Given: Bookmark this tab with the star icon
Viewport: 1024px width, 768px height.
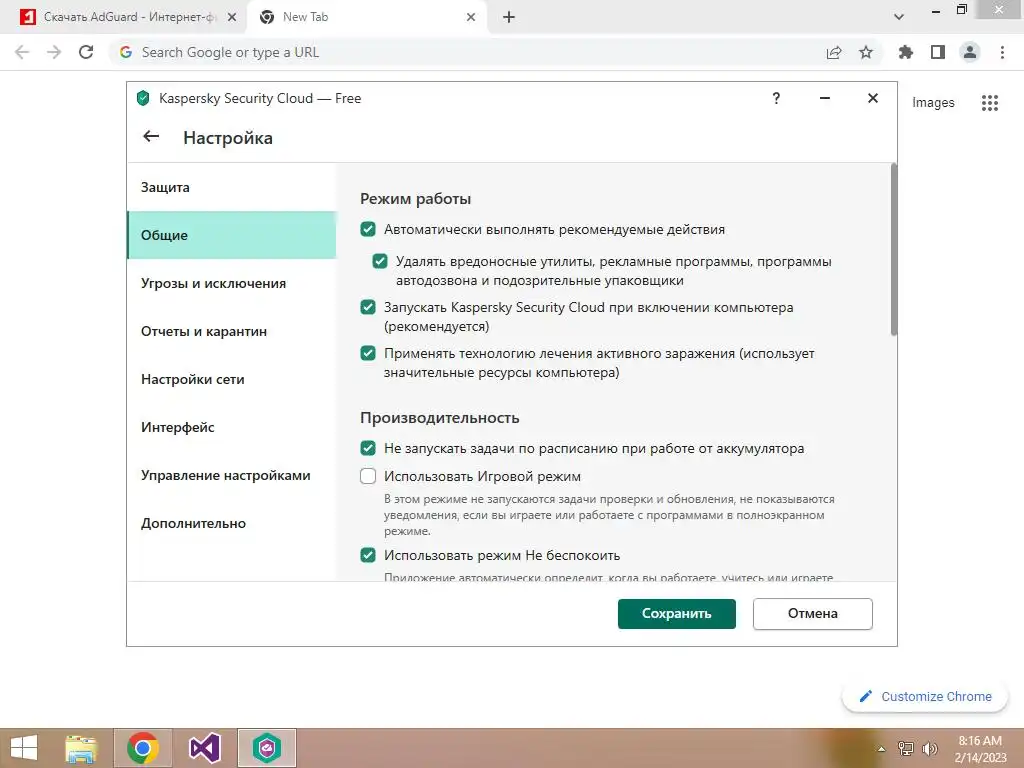Looking at the screenshot, I should 865,52.
